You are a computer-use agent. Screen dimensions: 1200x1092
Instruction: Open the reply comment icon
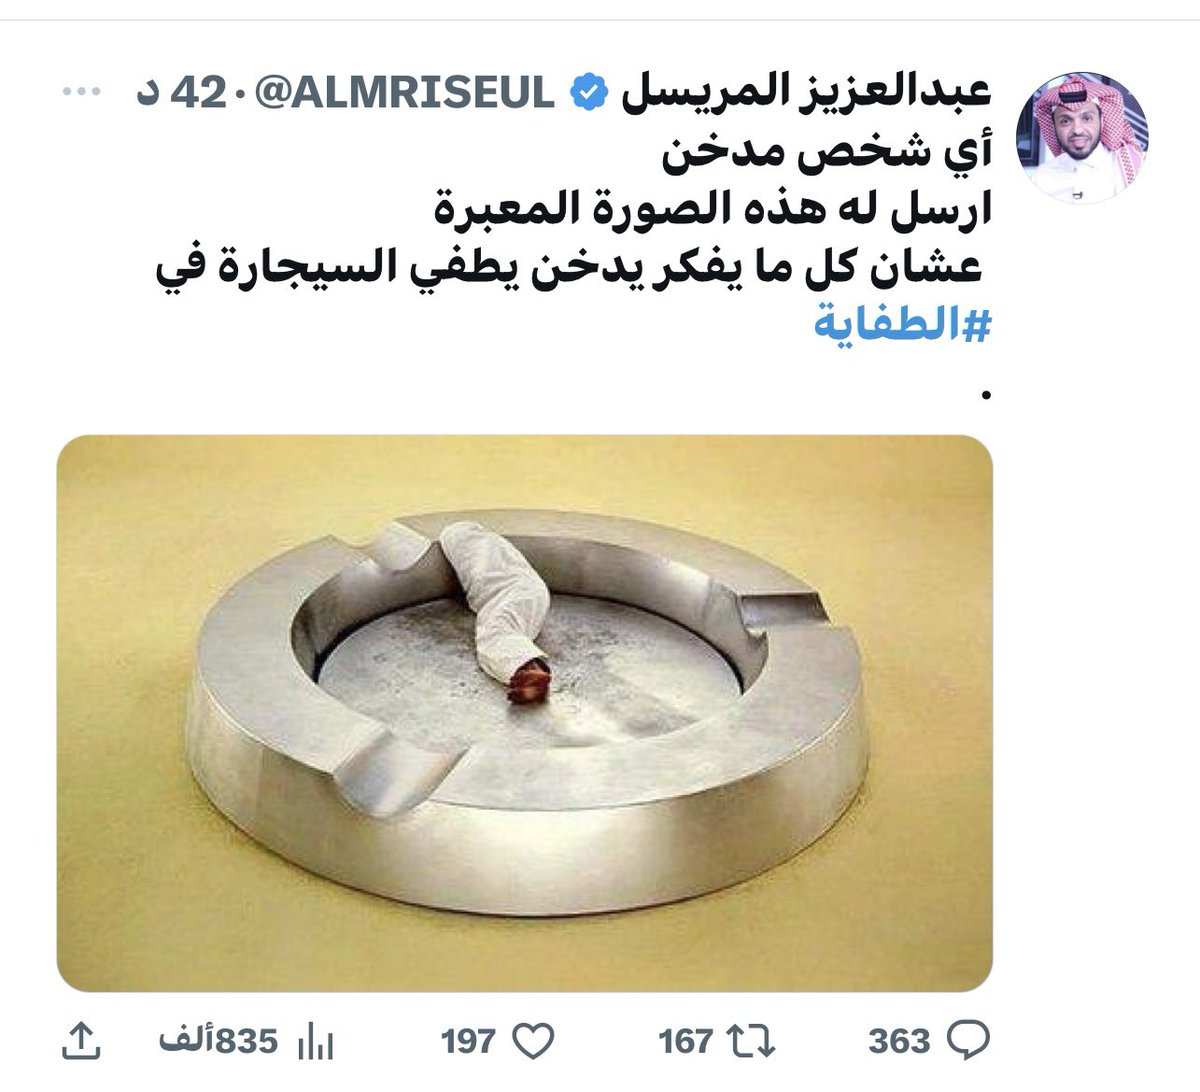tap(967, 1041)
